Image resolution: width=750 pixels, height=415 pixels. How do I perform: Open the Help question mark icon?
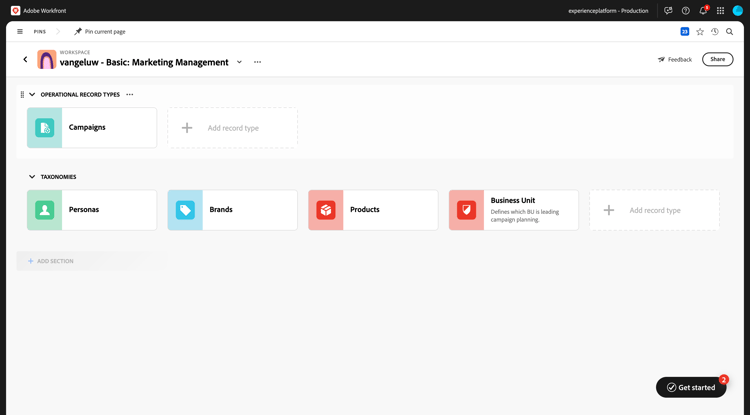(685, 11)
